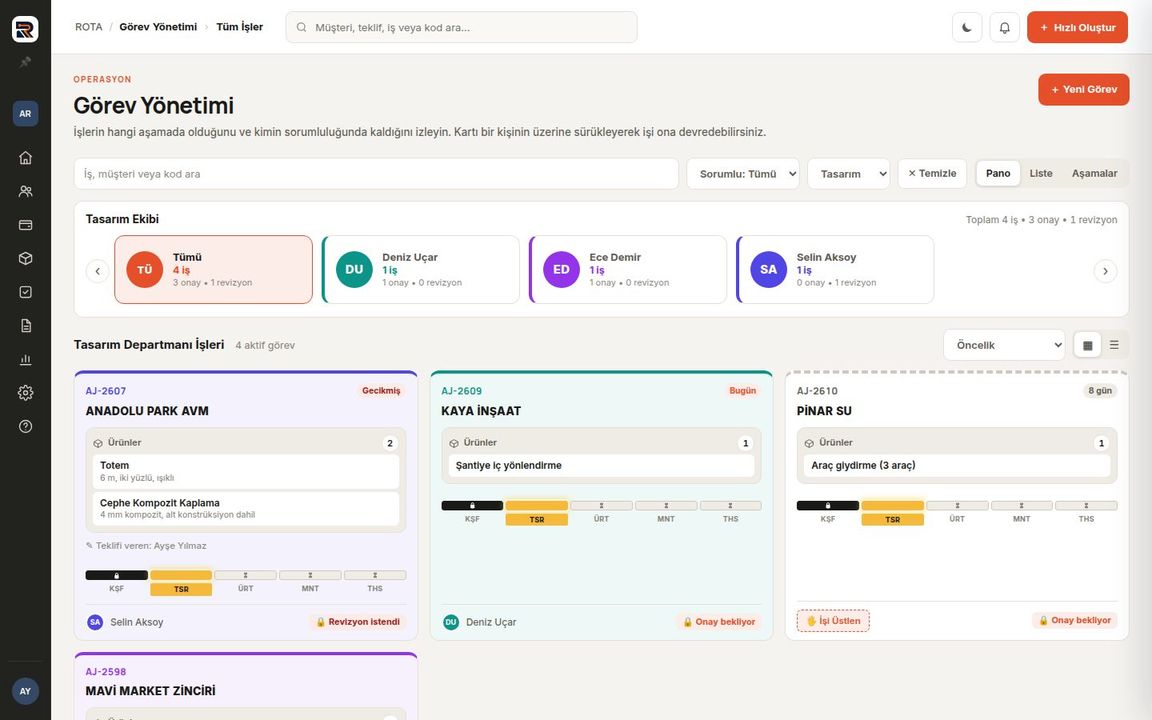Click the Görev Yönetimi breadcrumb
The width and height of the screenshot is (1152, 720).
click(158, 27)
